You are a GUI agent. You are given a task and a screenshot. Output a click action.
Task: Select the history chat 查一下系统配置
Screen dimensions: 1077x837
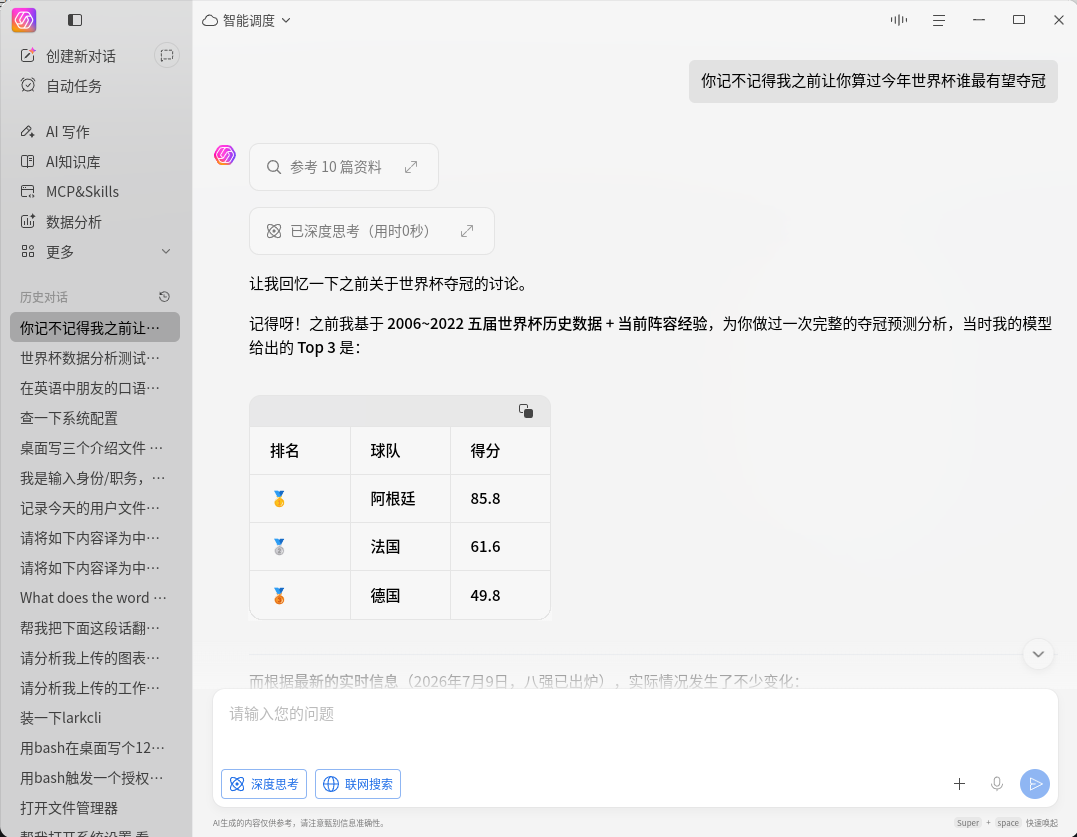(95, 418)
